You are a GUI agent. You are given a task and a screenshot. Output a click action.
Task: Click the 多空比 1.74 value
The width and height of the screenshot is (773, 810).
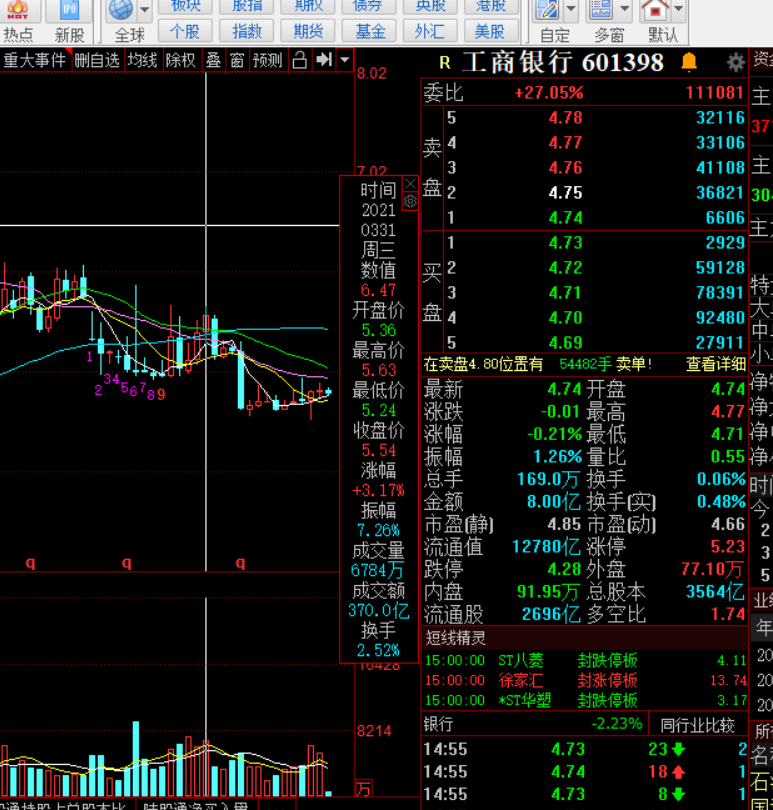pos(728,614)
